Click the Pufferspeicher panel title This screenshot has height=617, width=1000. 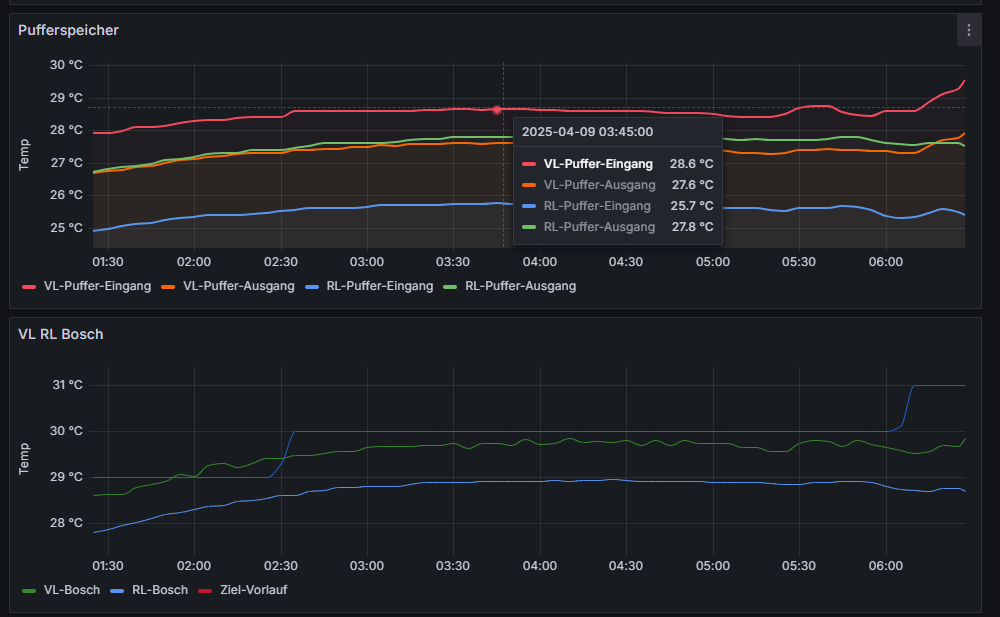[x=68, y=30]
